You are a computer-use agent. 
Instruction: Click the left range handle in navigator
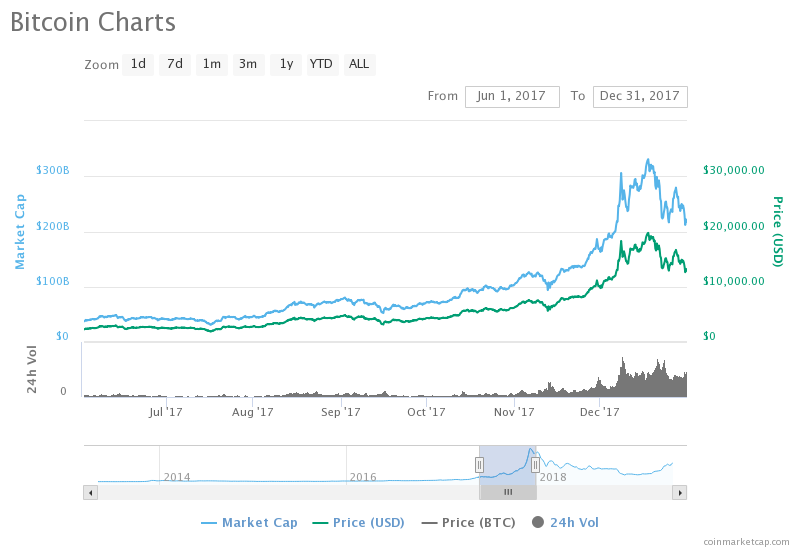click(x=479, y=465)
